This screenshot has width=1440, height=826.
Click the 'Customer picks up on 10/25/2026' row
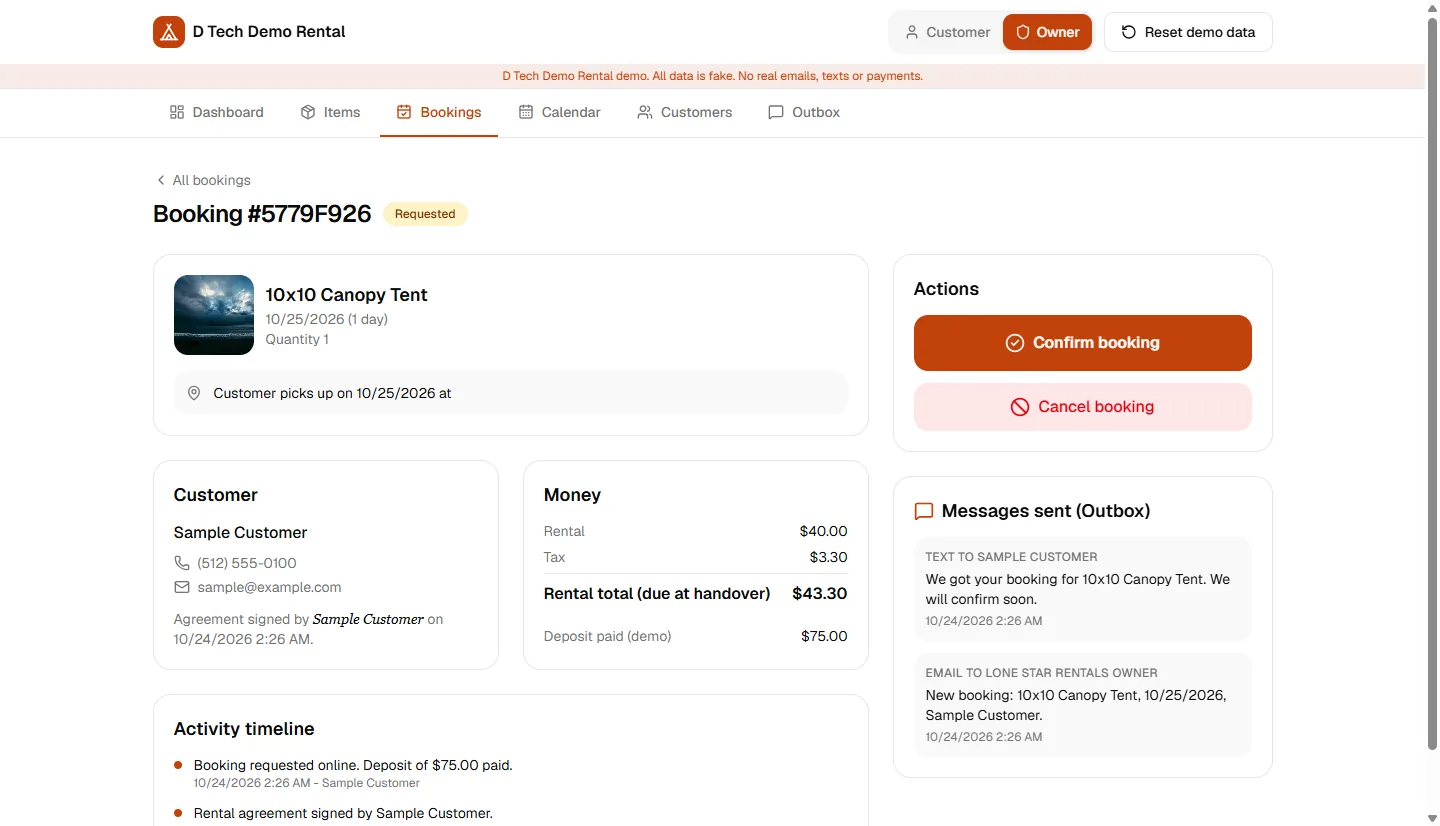pos(511,393)
